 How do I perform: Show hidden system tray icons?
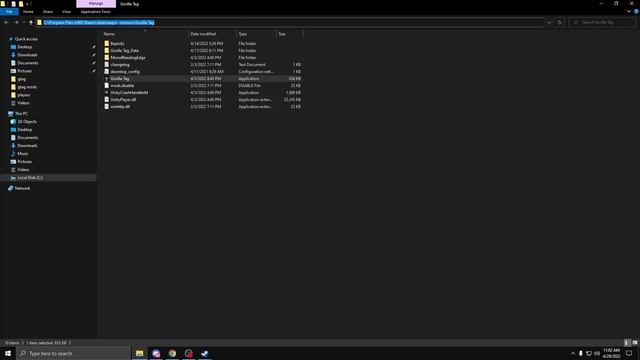573,353
